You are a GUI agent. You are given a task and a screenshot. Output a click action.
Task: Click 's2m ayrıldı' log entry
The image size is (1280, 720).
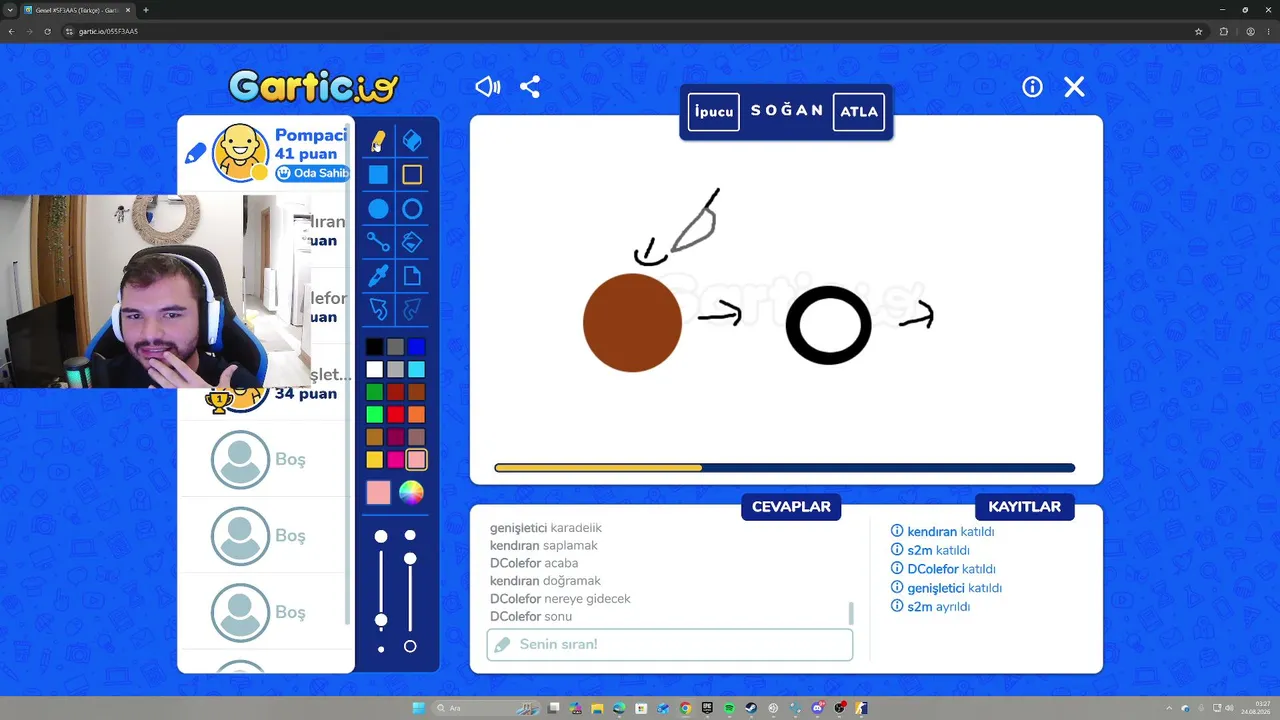[938, 607]
